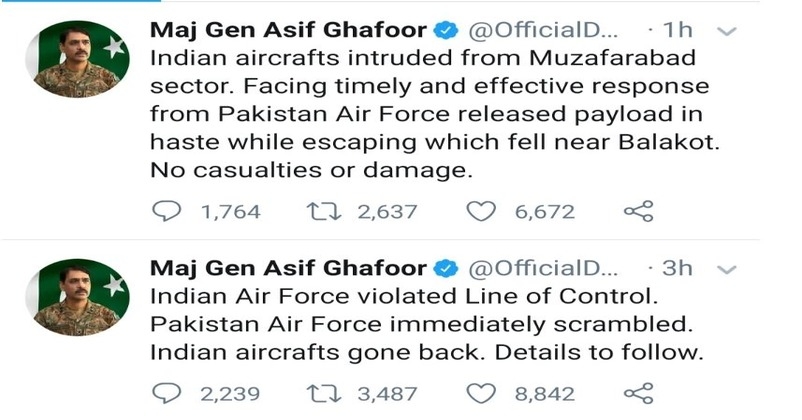
Task: Open dropdown chevron on the 1h tweet
Action: click(x=727, y=32)
